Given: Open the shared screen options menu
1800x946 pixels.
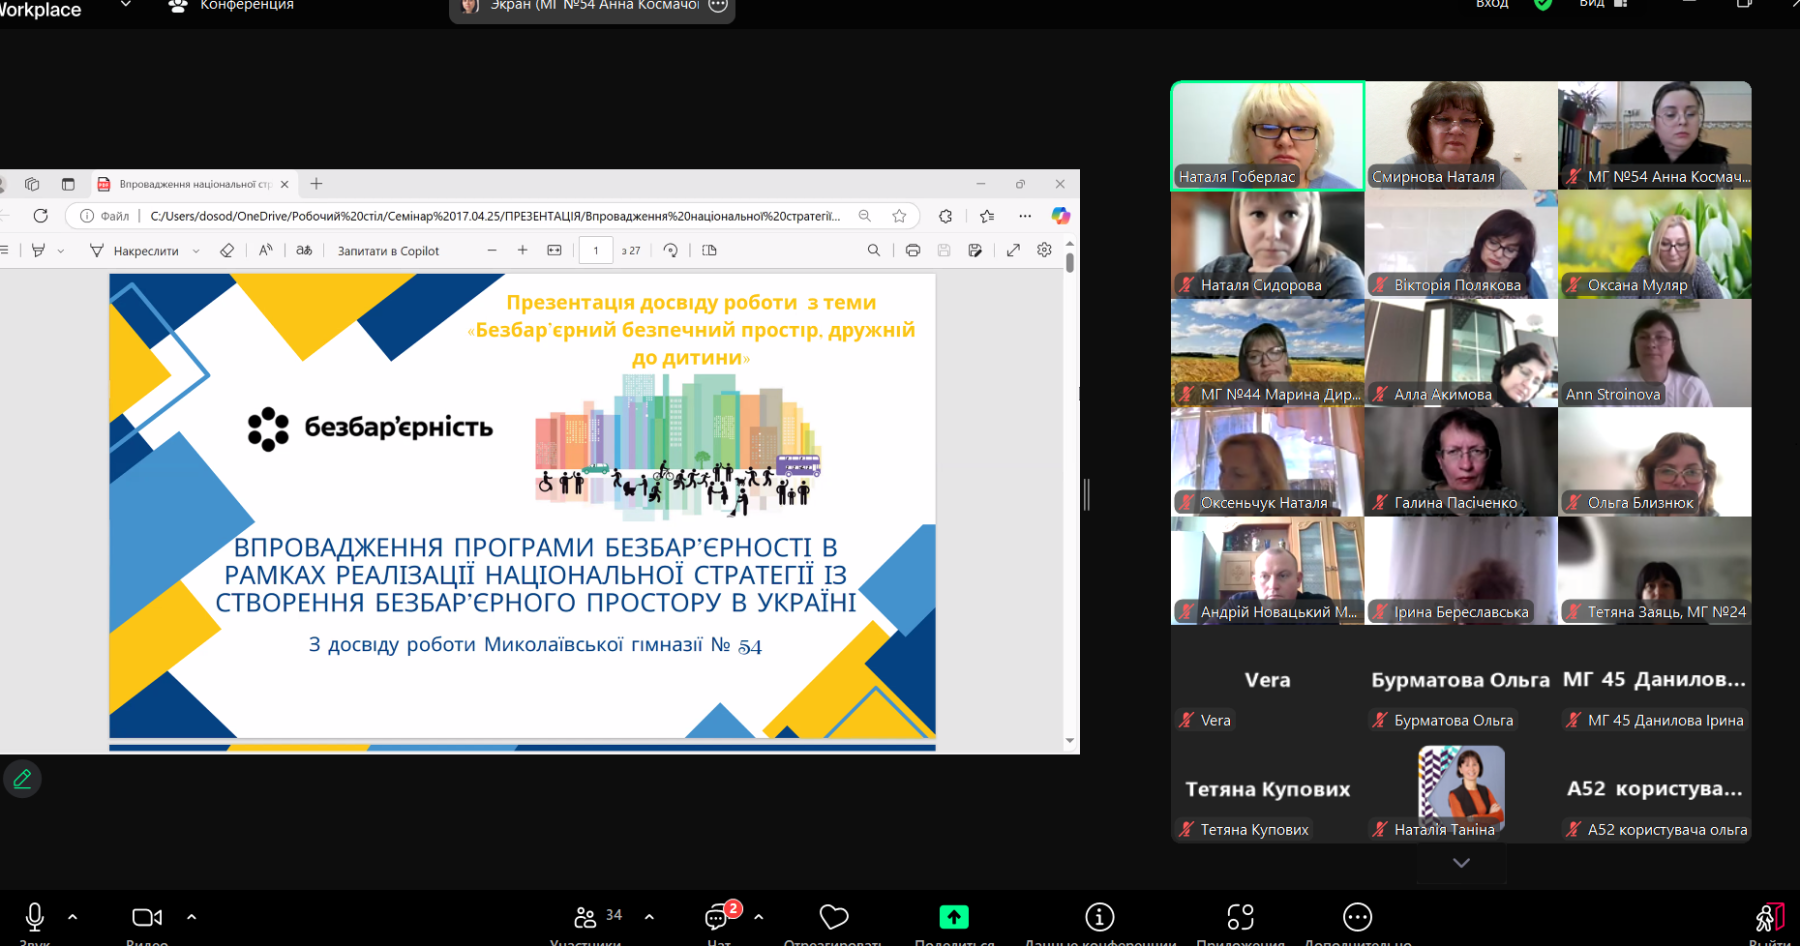Looking at the screenshot, I should click(718, 6).
